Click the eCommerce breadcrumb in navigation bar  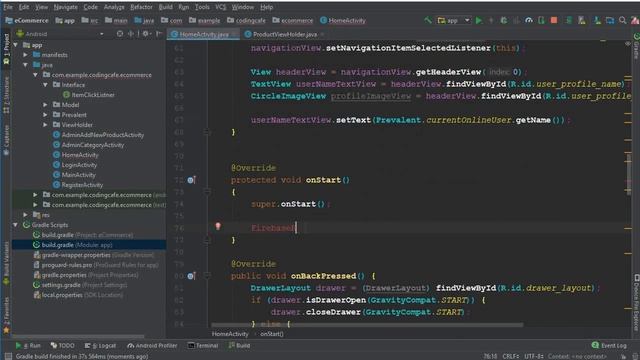(27, 20)
